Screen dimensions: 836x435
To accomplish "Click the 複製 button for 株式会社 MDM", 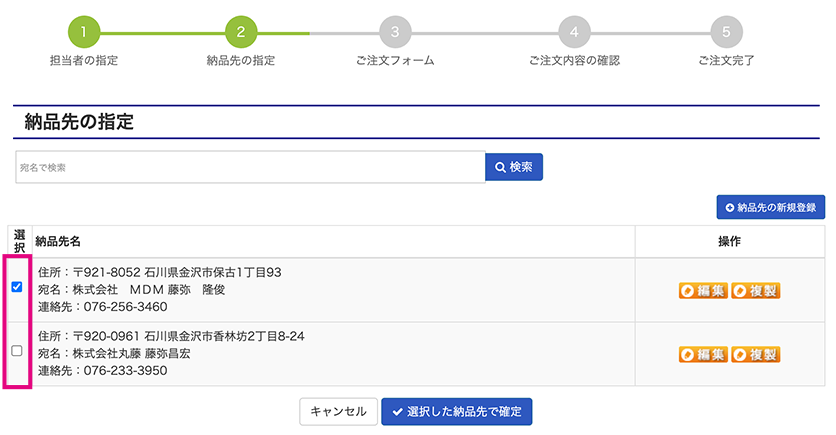I will point(755,291).
